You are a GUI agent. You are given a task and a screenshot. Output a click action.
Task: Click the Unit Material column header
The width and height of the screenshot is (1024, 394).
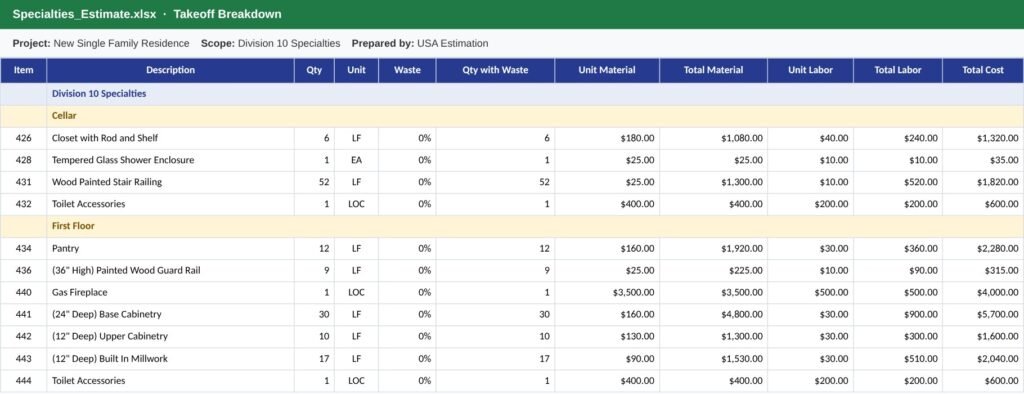click(x=607, y=70)
